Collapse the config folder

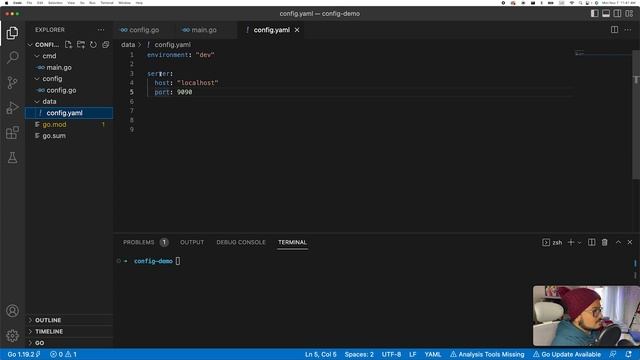[x=37, y=79]
